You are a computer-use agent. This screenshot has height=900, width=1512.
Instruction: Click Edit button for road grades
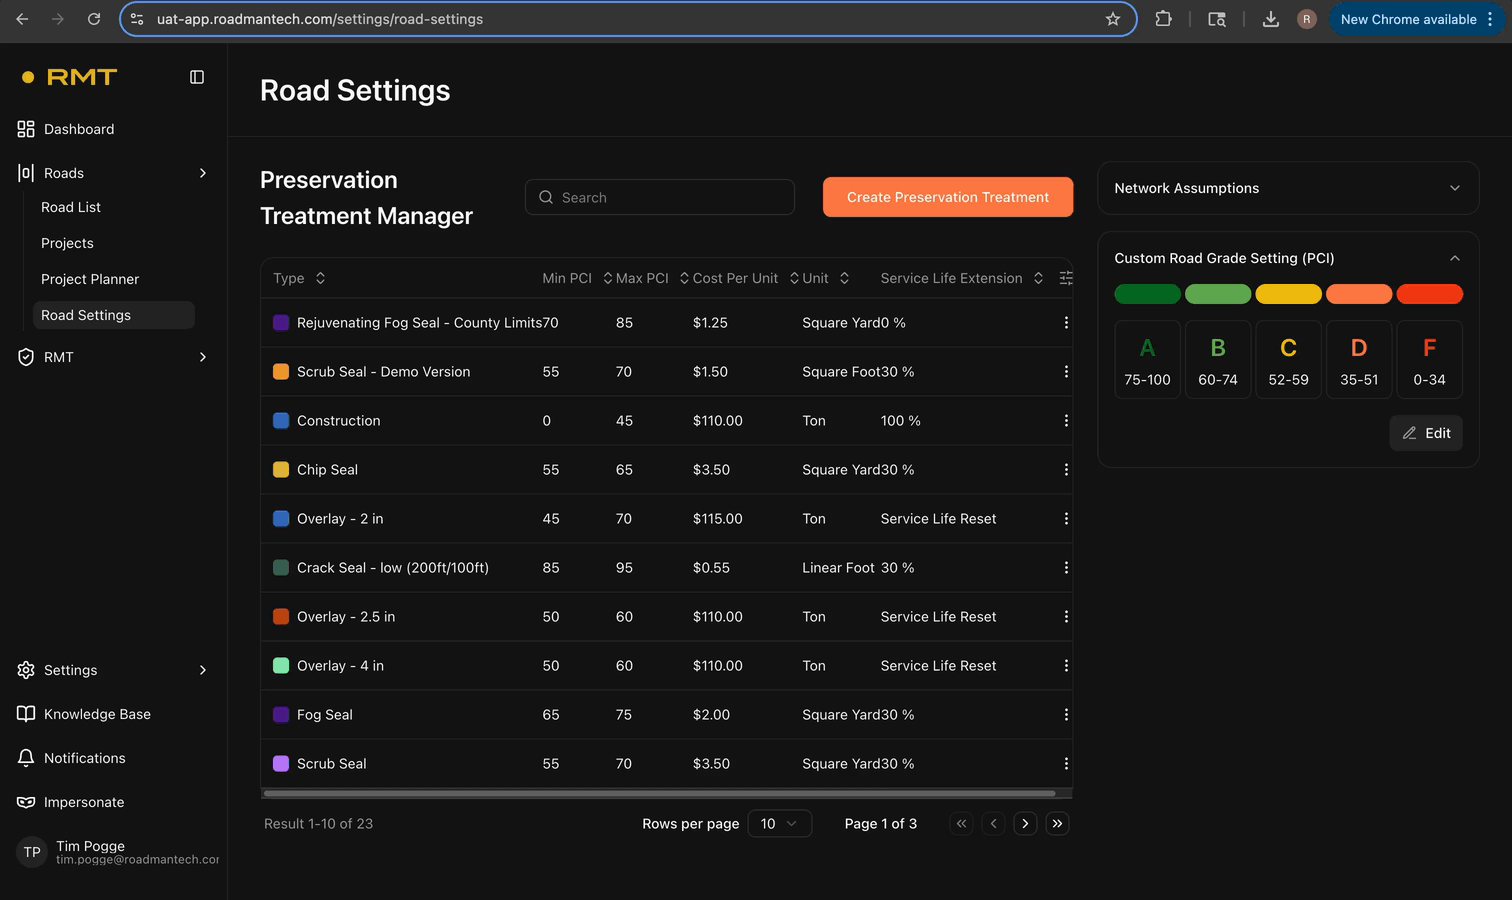[1426, 433]
